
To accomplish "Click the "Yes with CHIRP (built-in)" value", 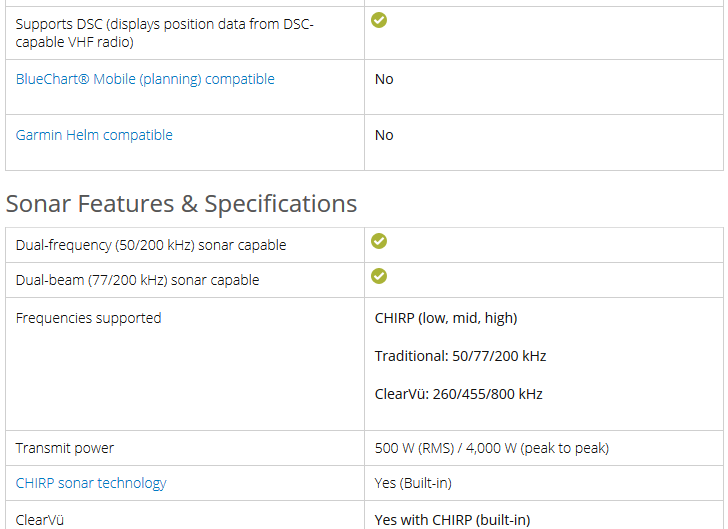I will coord(452,519).
